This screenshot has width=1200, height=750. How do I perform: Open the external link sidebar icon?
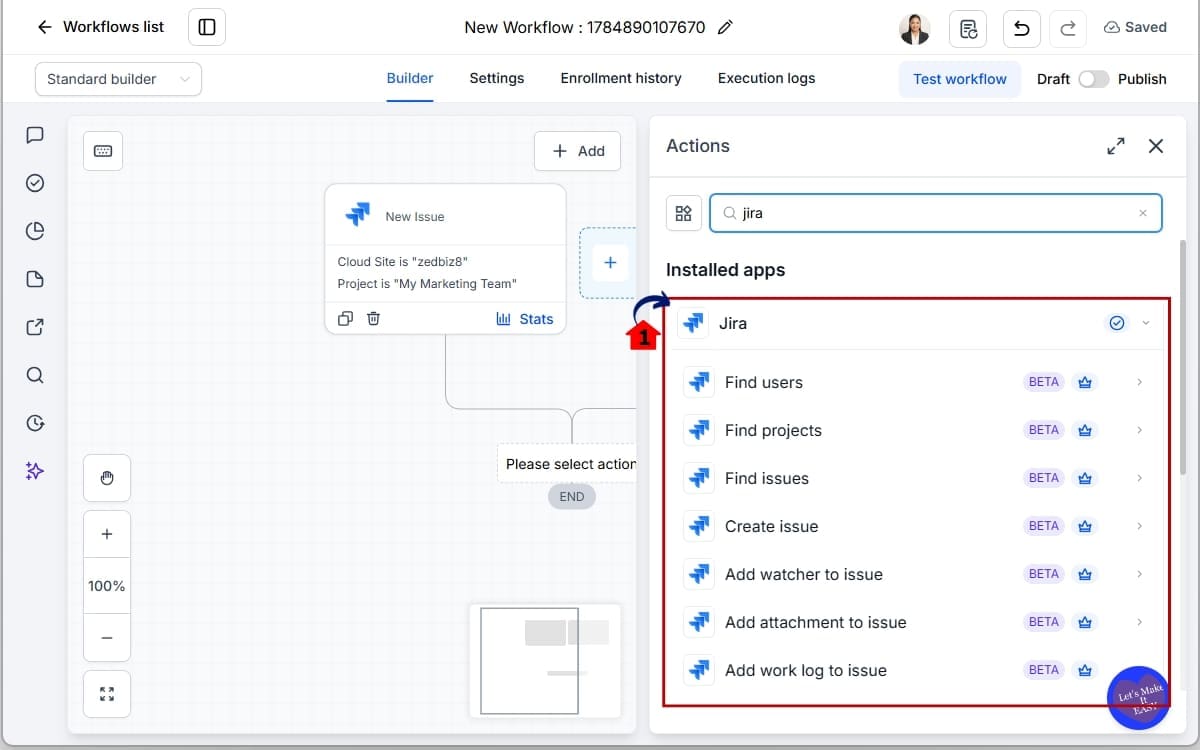pos(35,327)
